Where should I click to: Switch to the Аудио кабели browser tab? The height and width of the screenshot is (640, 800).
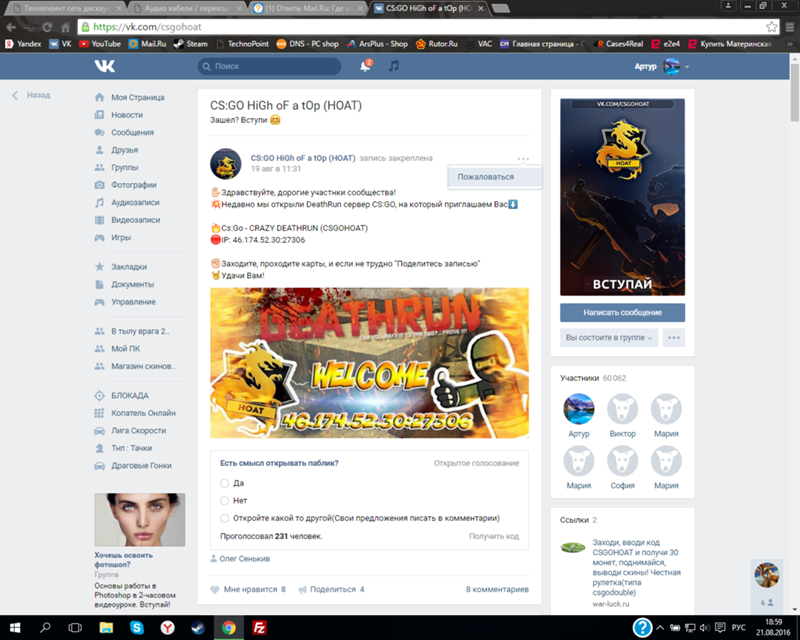[x=188, y=9]
